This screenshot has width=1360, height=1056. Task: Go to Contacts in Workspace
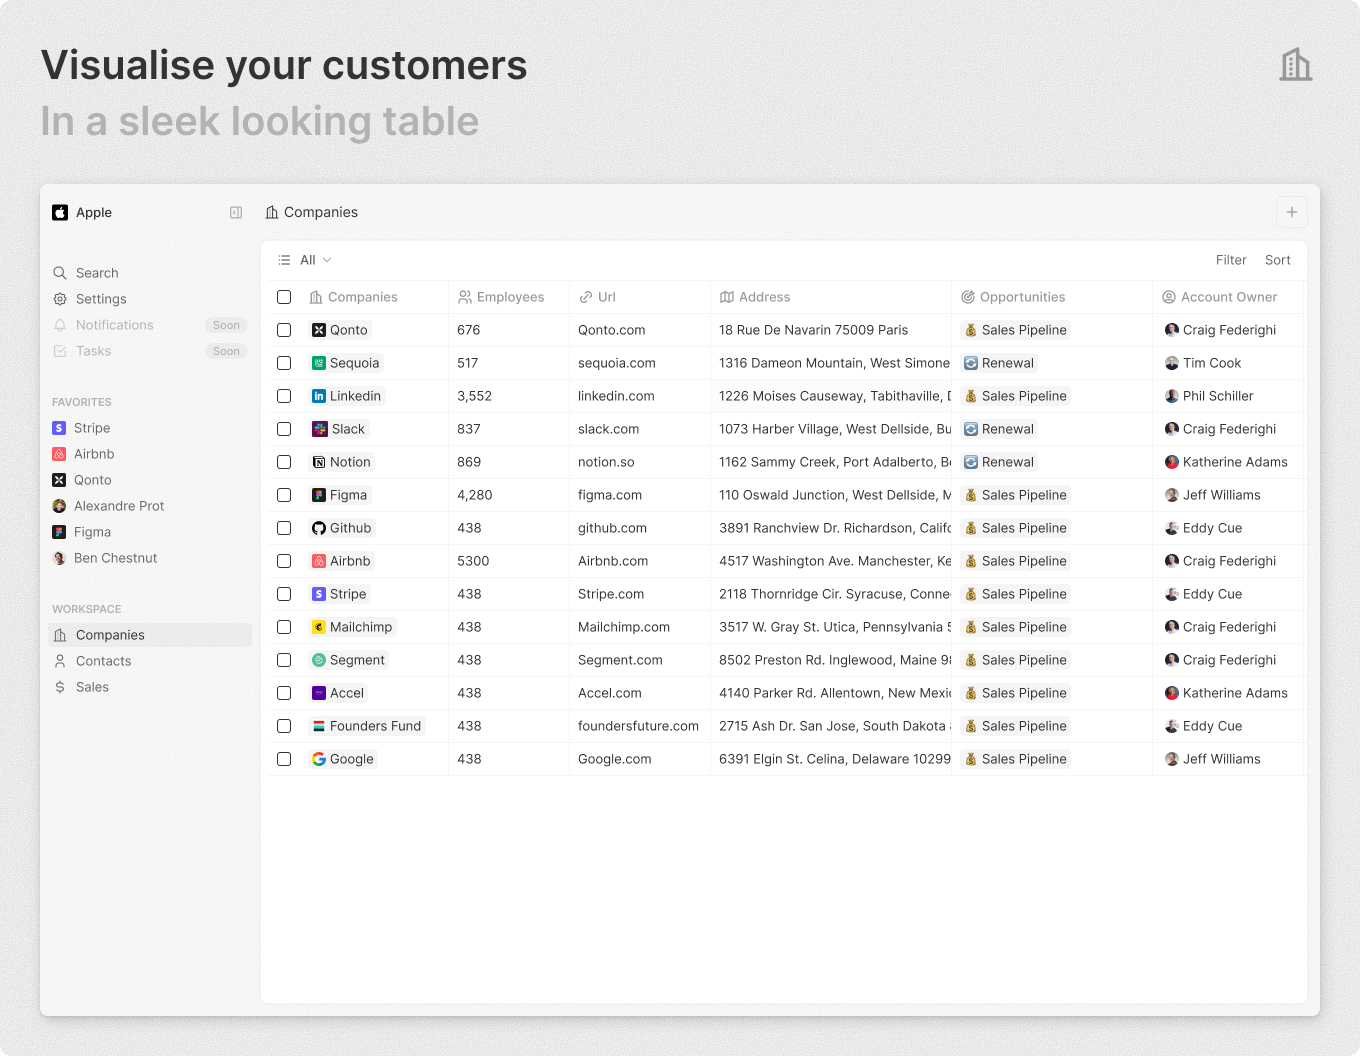[103, 661]
